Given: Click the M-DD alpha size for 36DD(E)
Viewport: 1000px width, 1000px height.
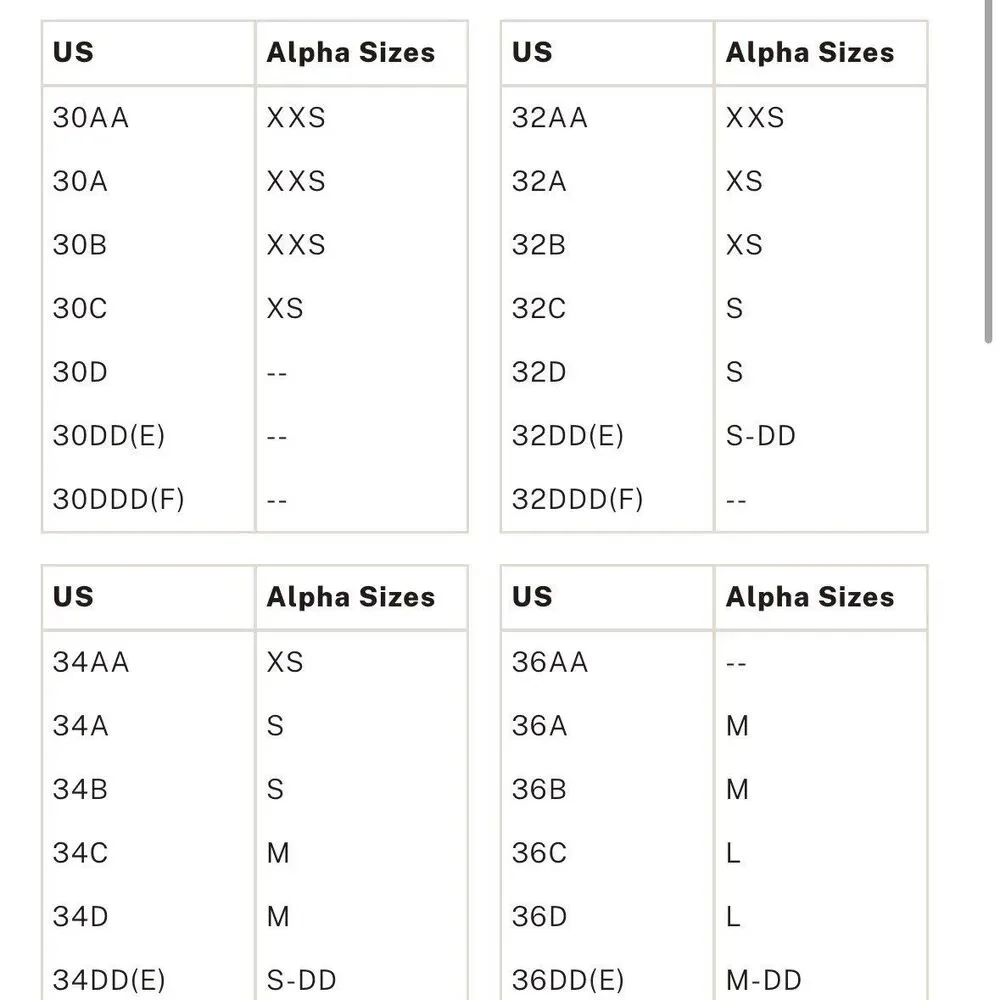Looking at the screenshot, I should pyautogui.click(x=763, y=980).
